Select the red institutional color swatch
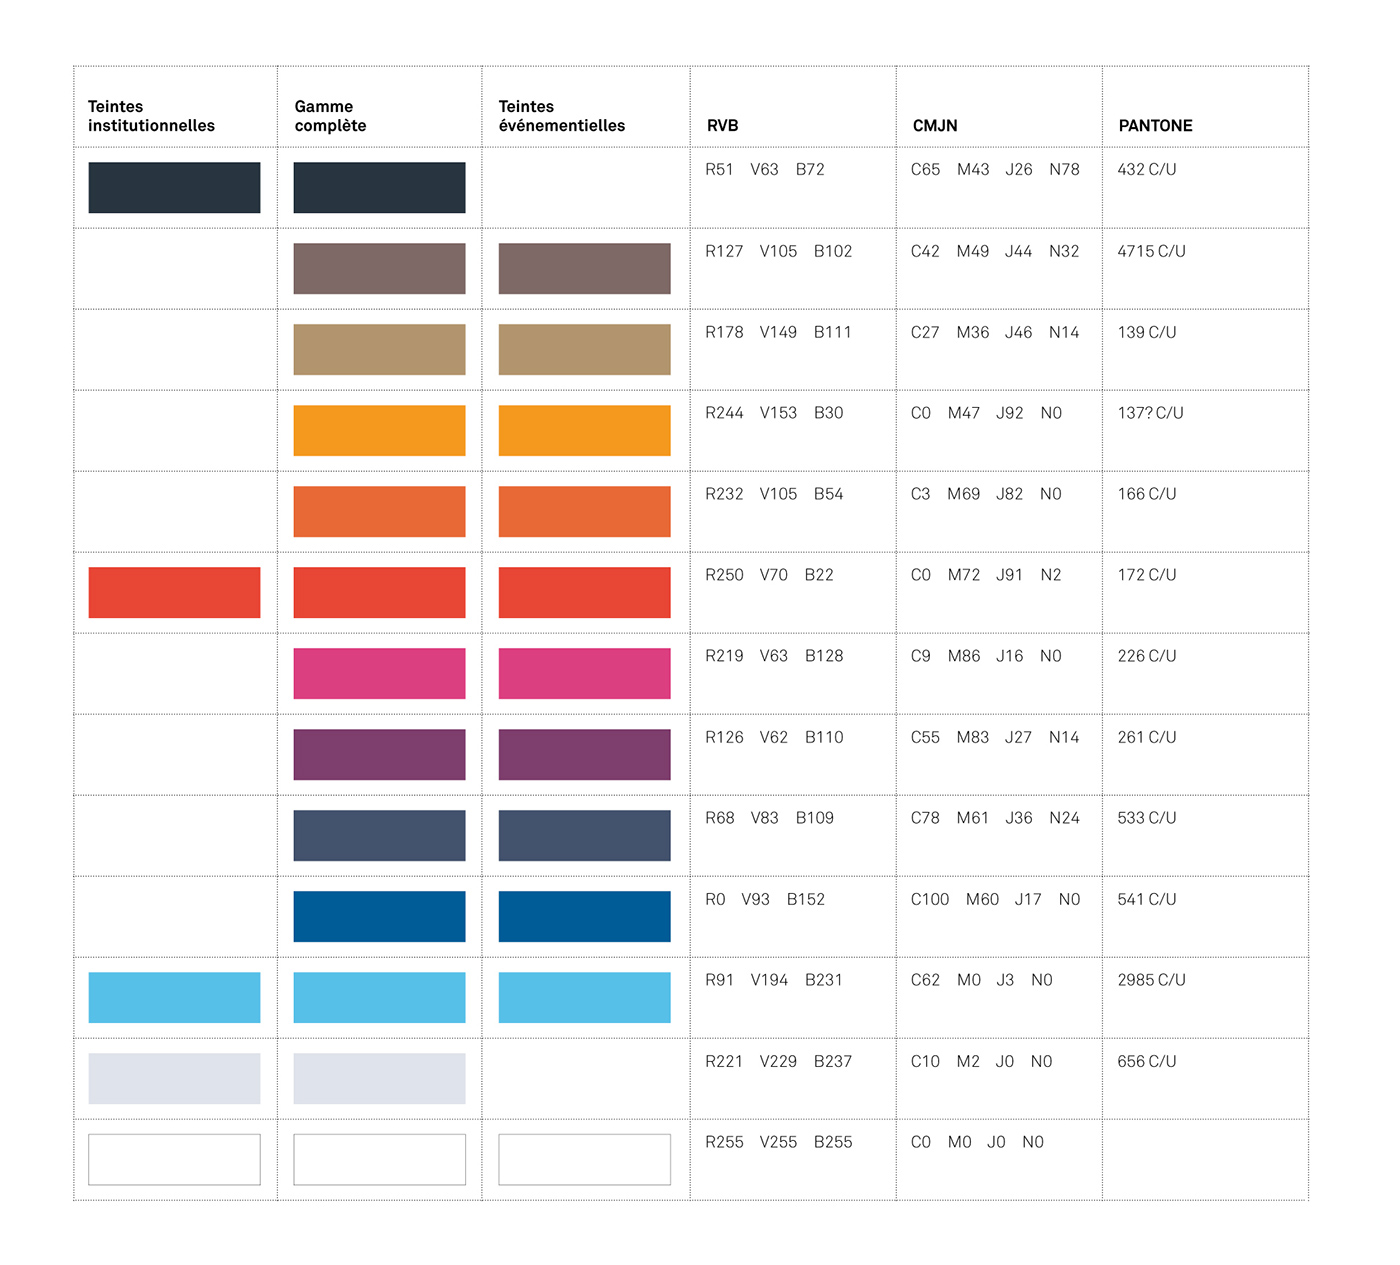 (174, 592)
